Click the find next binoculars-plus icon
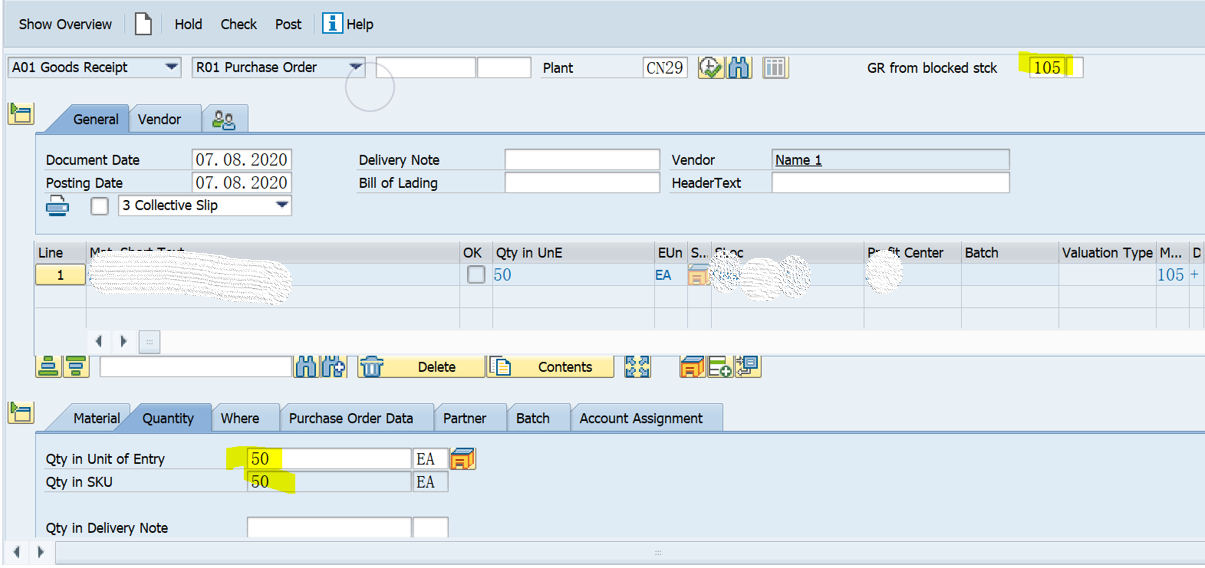 pyautogui.click(x=333, y=367)
